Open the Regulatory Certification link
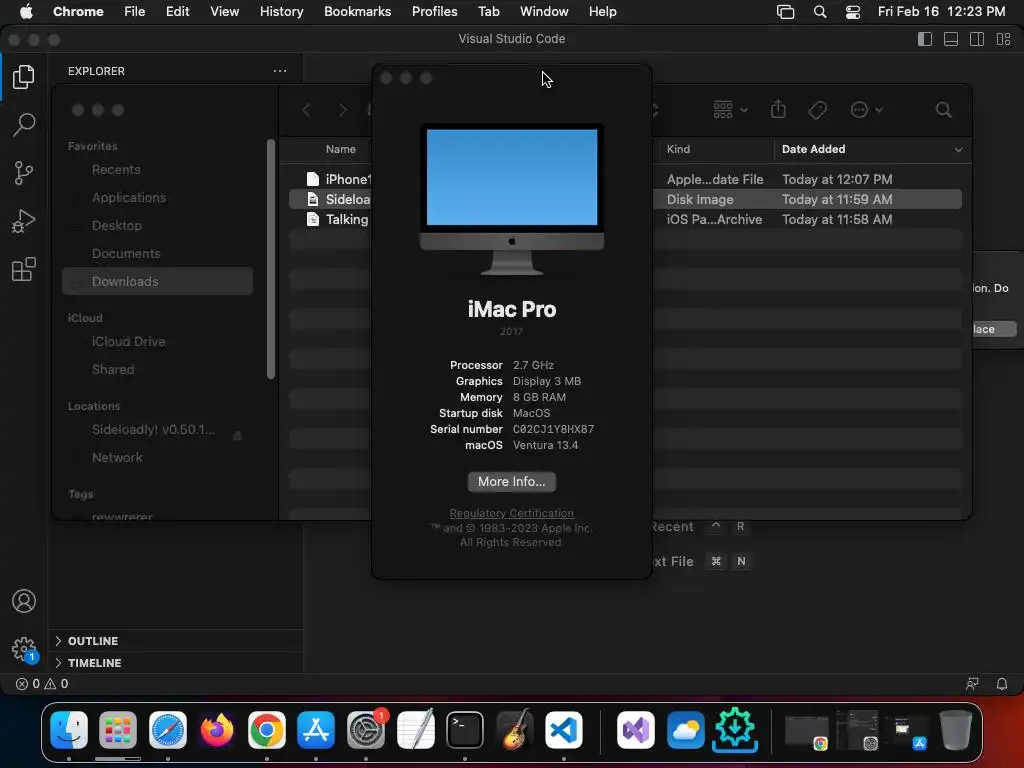 [511, 513]
